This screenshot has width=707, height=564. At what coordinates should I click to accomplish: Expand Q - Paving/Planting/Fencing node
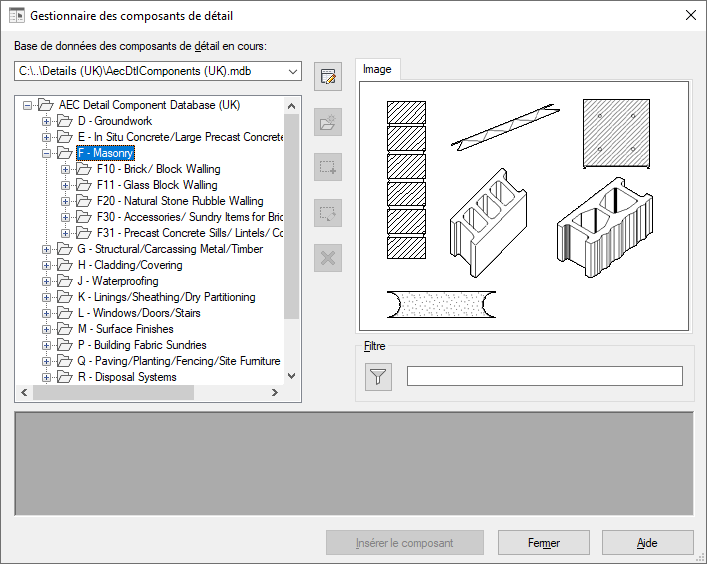[x=46, y=362]
